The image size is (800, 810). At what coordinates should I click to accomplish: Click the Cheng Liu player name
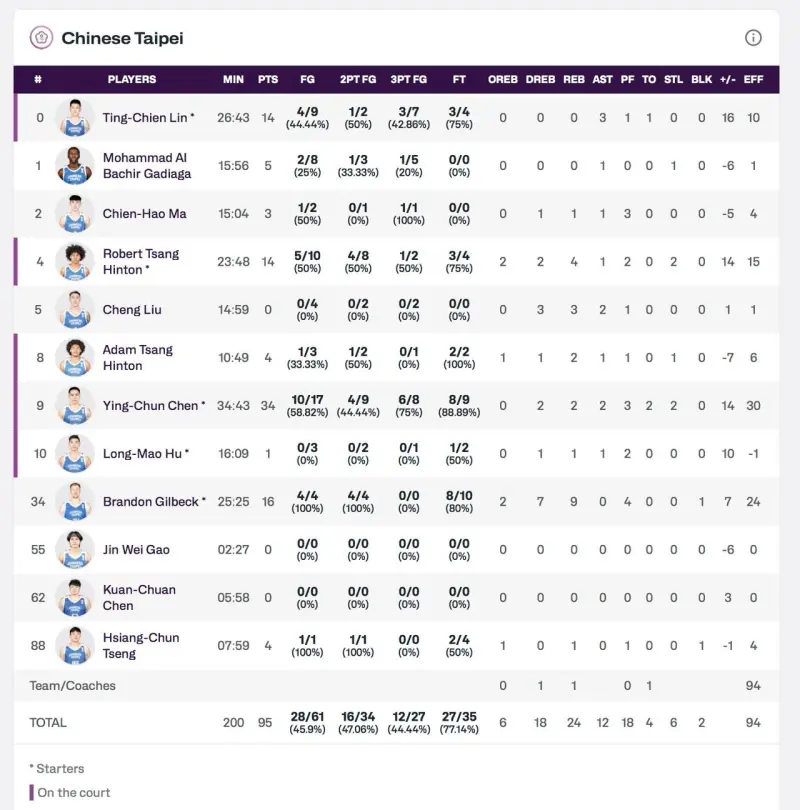click(132, 310)
